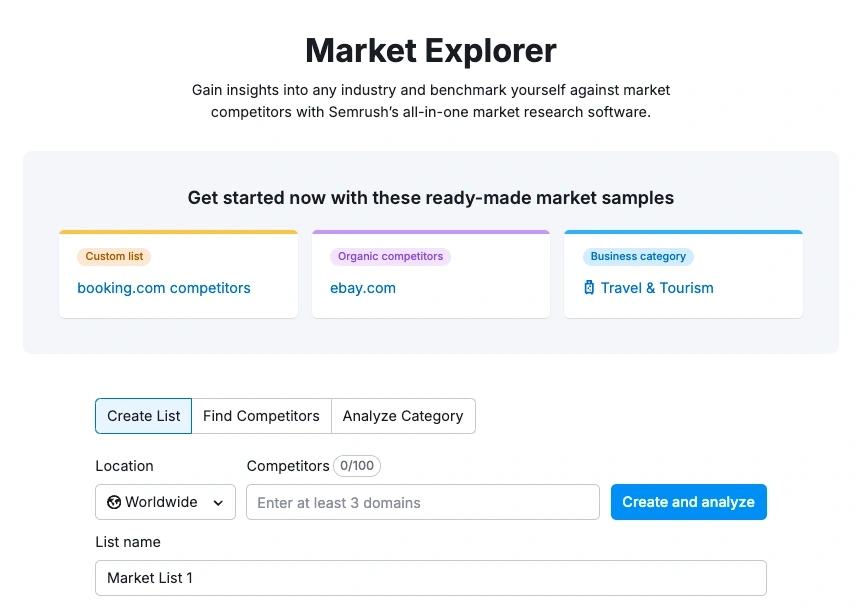Focus the competitors domains input field
Viewport: 861px width, 611px height.
(x=423, y=502)
